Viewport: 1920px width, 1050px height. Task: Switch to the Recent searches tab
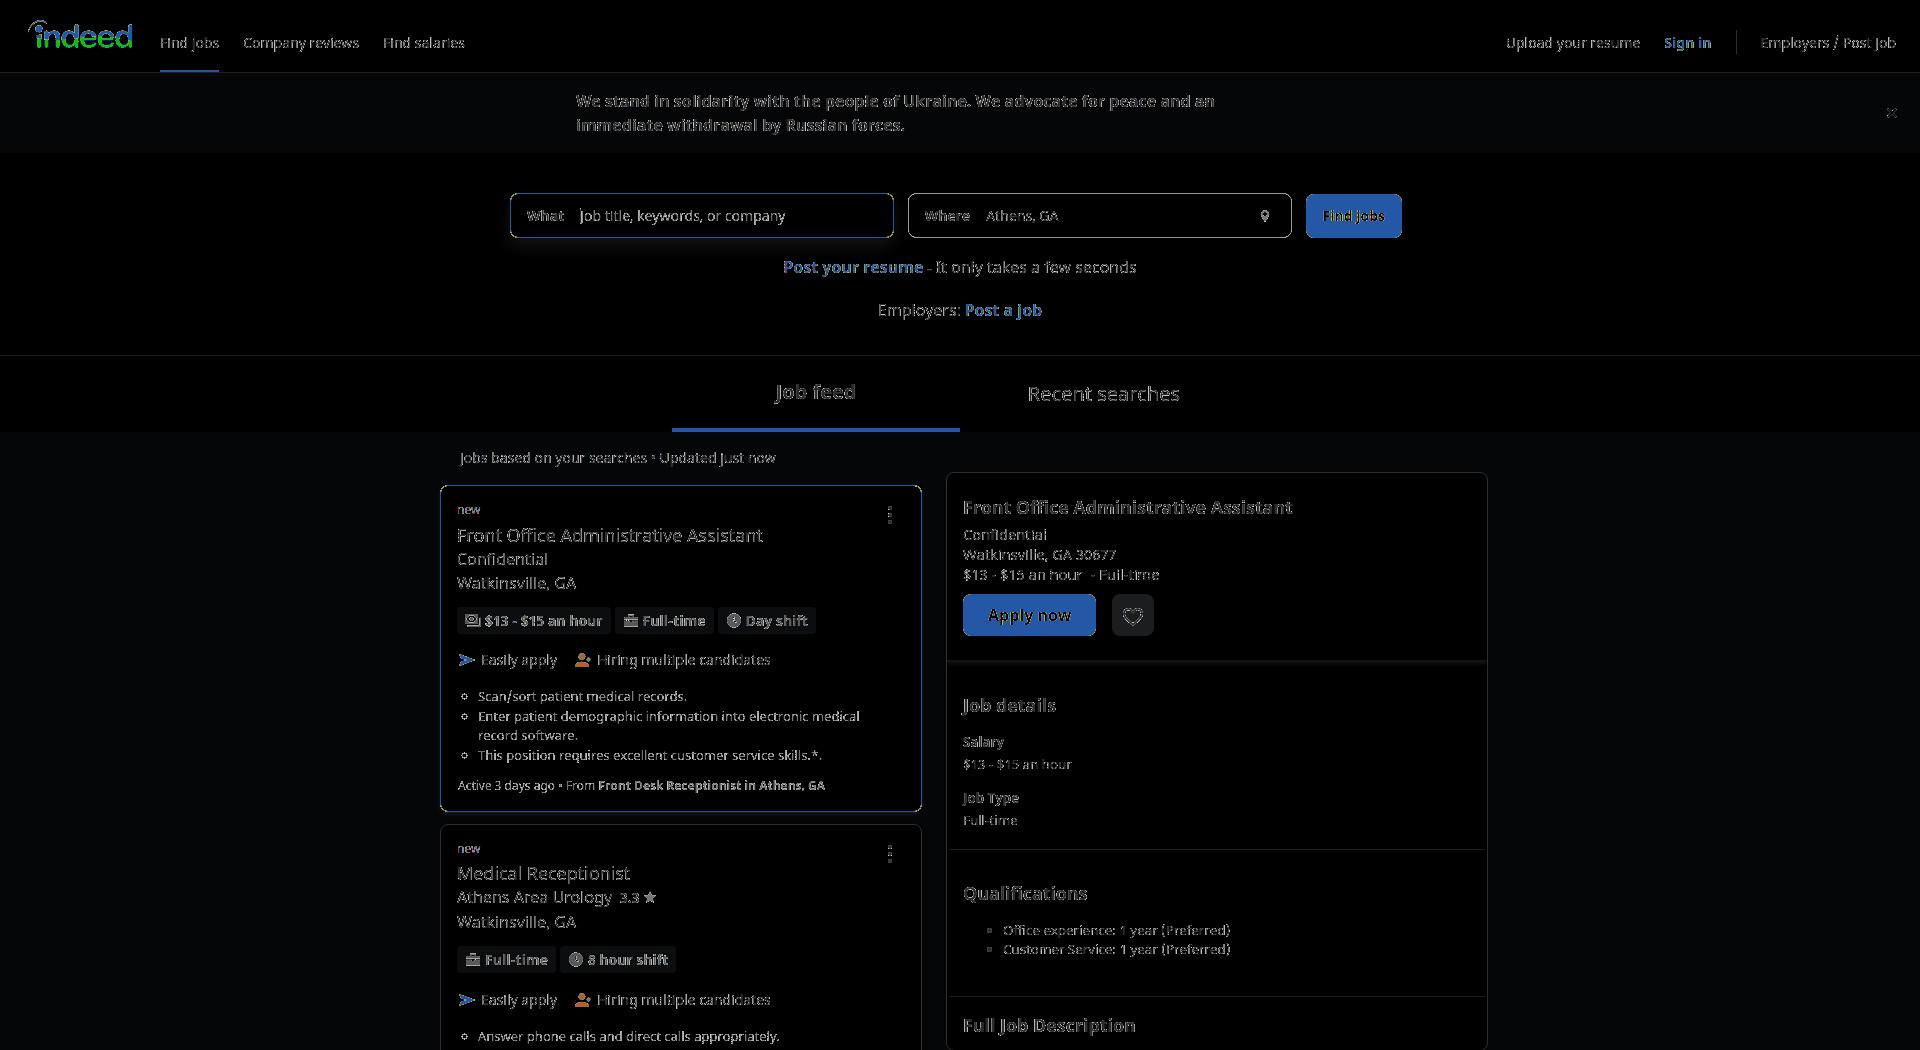tap(1103, 394)
